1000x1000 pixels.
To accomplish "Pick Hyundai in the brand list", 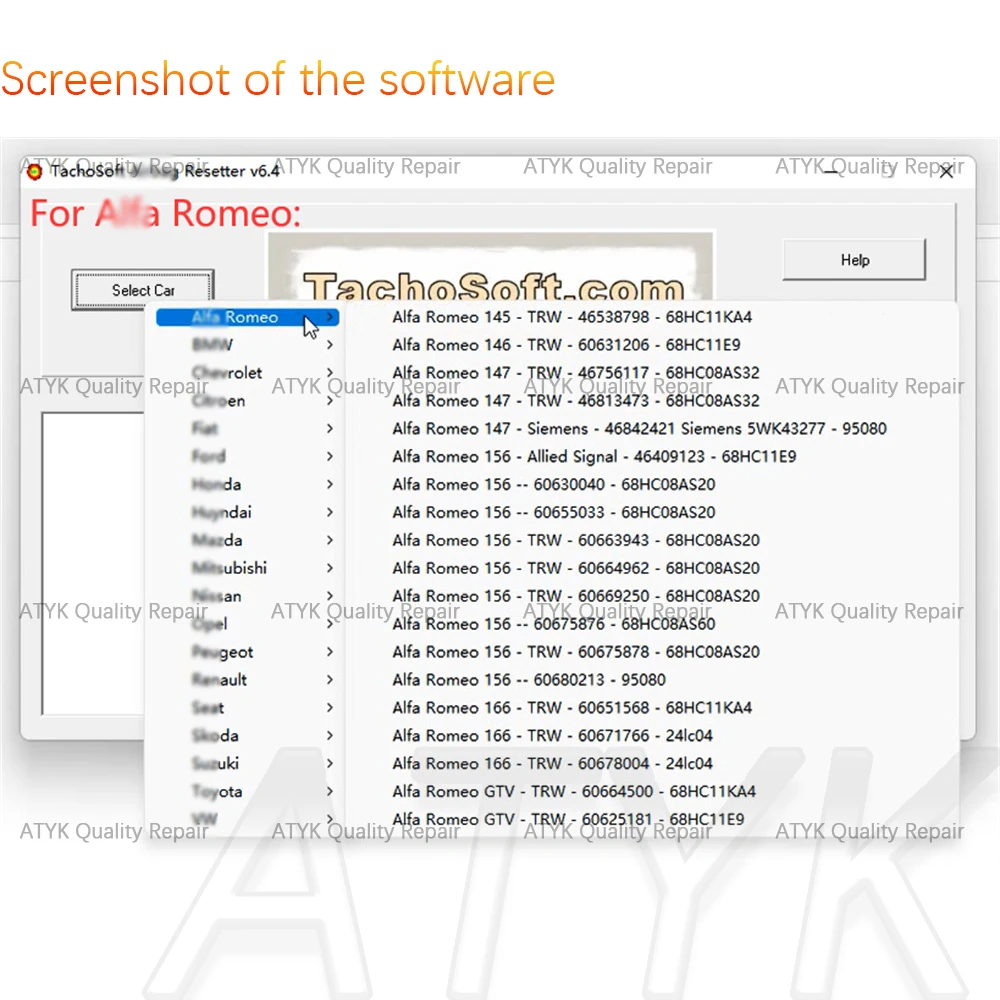I will (247, 512).
